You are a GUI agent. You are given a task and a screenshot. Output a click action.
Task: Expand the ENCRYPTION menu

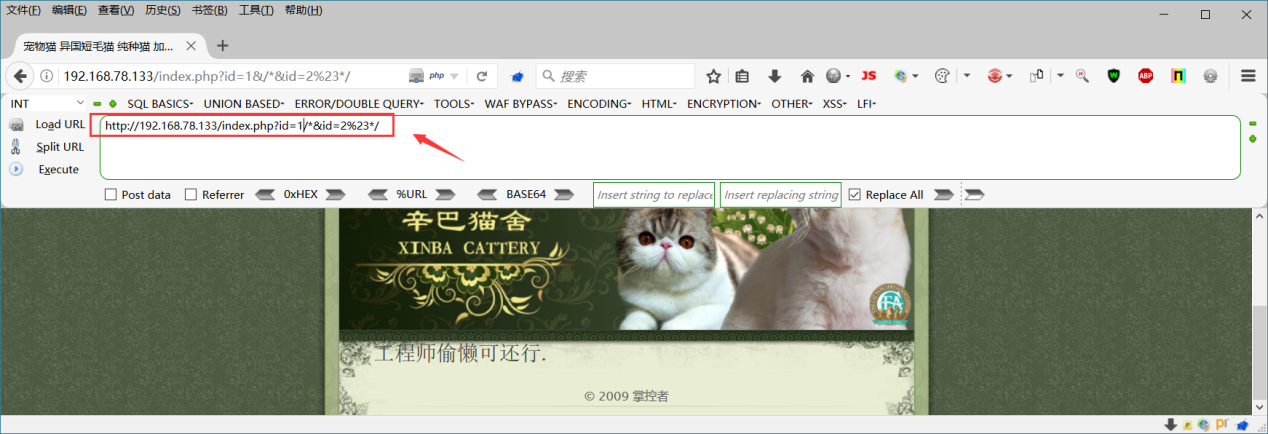click(x=723, y=103)
